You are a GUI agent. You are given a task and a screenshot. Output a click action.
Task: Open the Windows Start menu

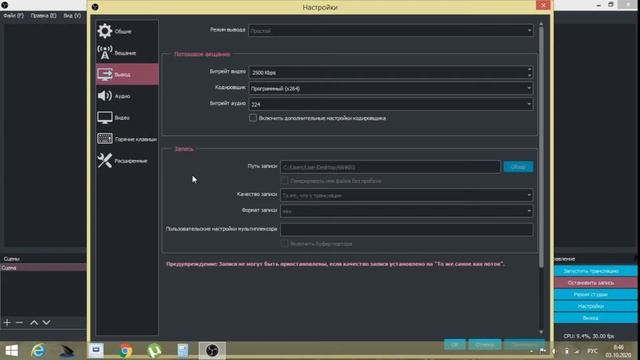click(11, 350)
